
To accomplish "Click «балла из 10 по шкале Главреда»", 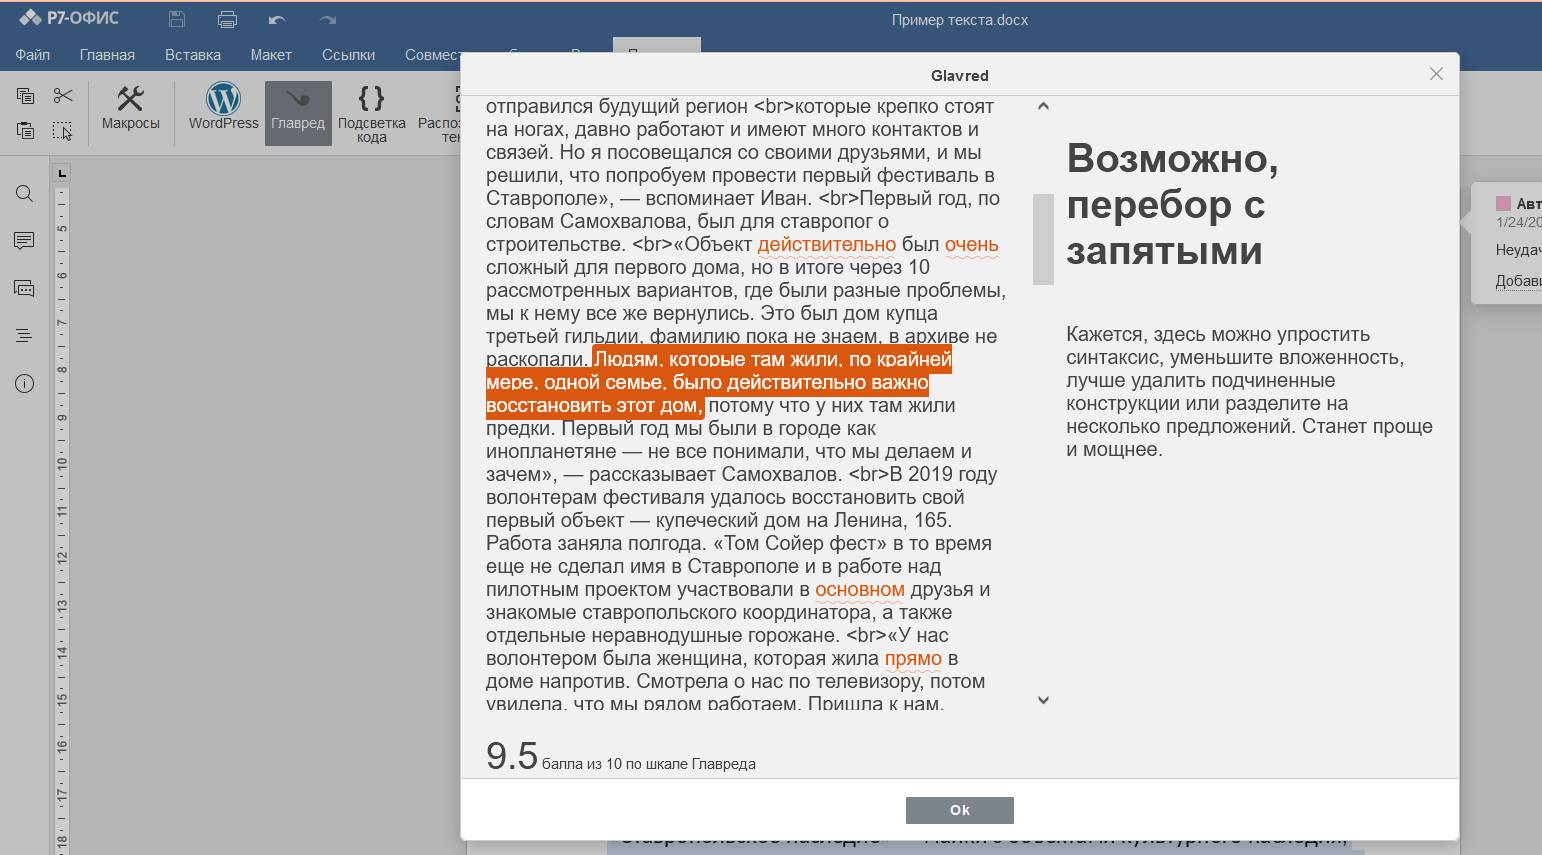I will coord(649,764).
